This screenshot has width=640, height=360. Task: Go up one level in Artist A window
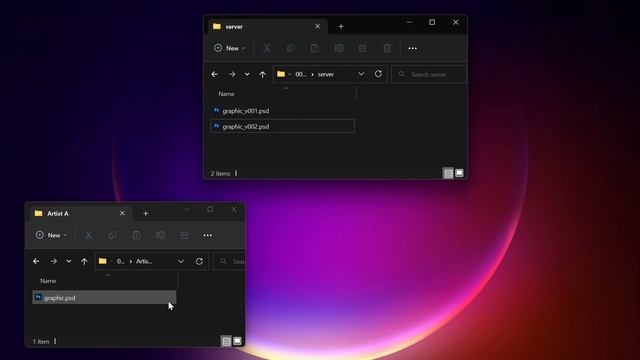[84, 261]
